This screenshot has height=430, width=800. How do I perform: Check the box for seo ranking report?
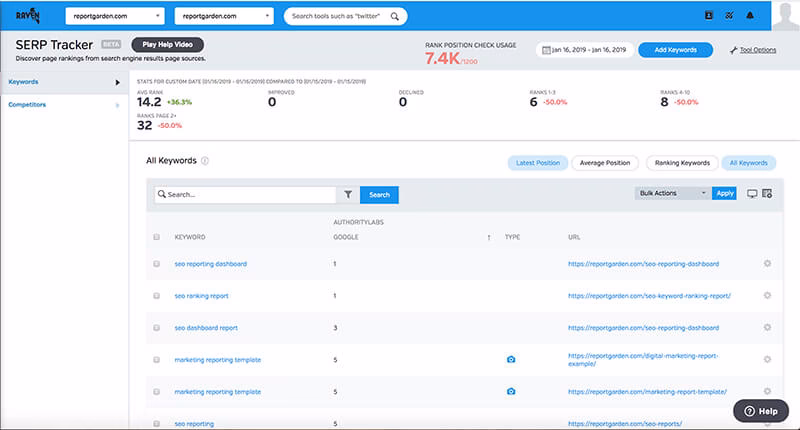pyautogui.click(x=156, y=296)
